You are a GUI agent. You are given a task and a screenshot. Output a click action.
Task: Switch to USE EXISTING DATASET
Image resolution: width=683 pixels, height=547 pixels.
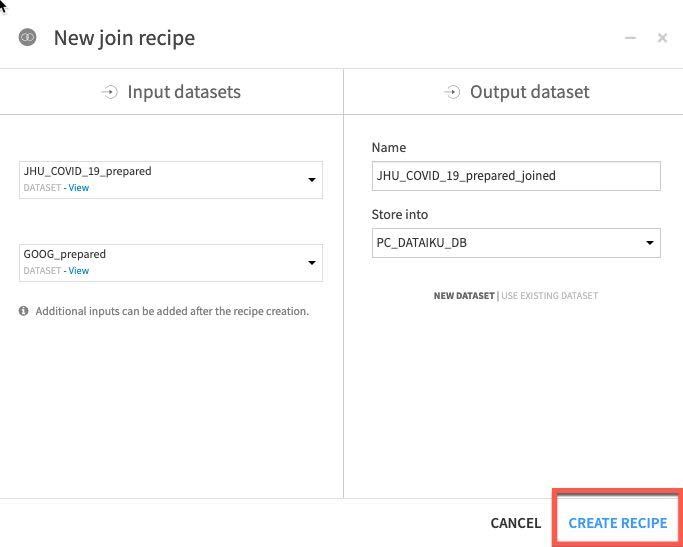(x=549, y=296)
